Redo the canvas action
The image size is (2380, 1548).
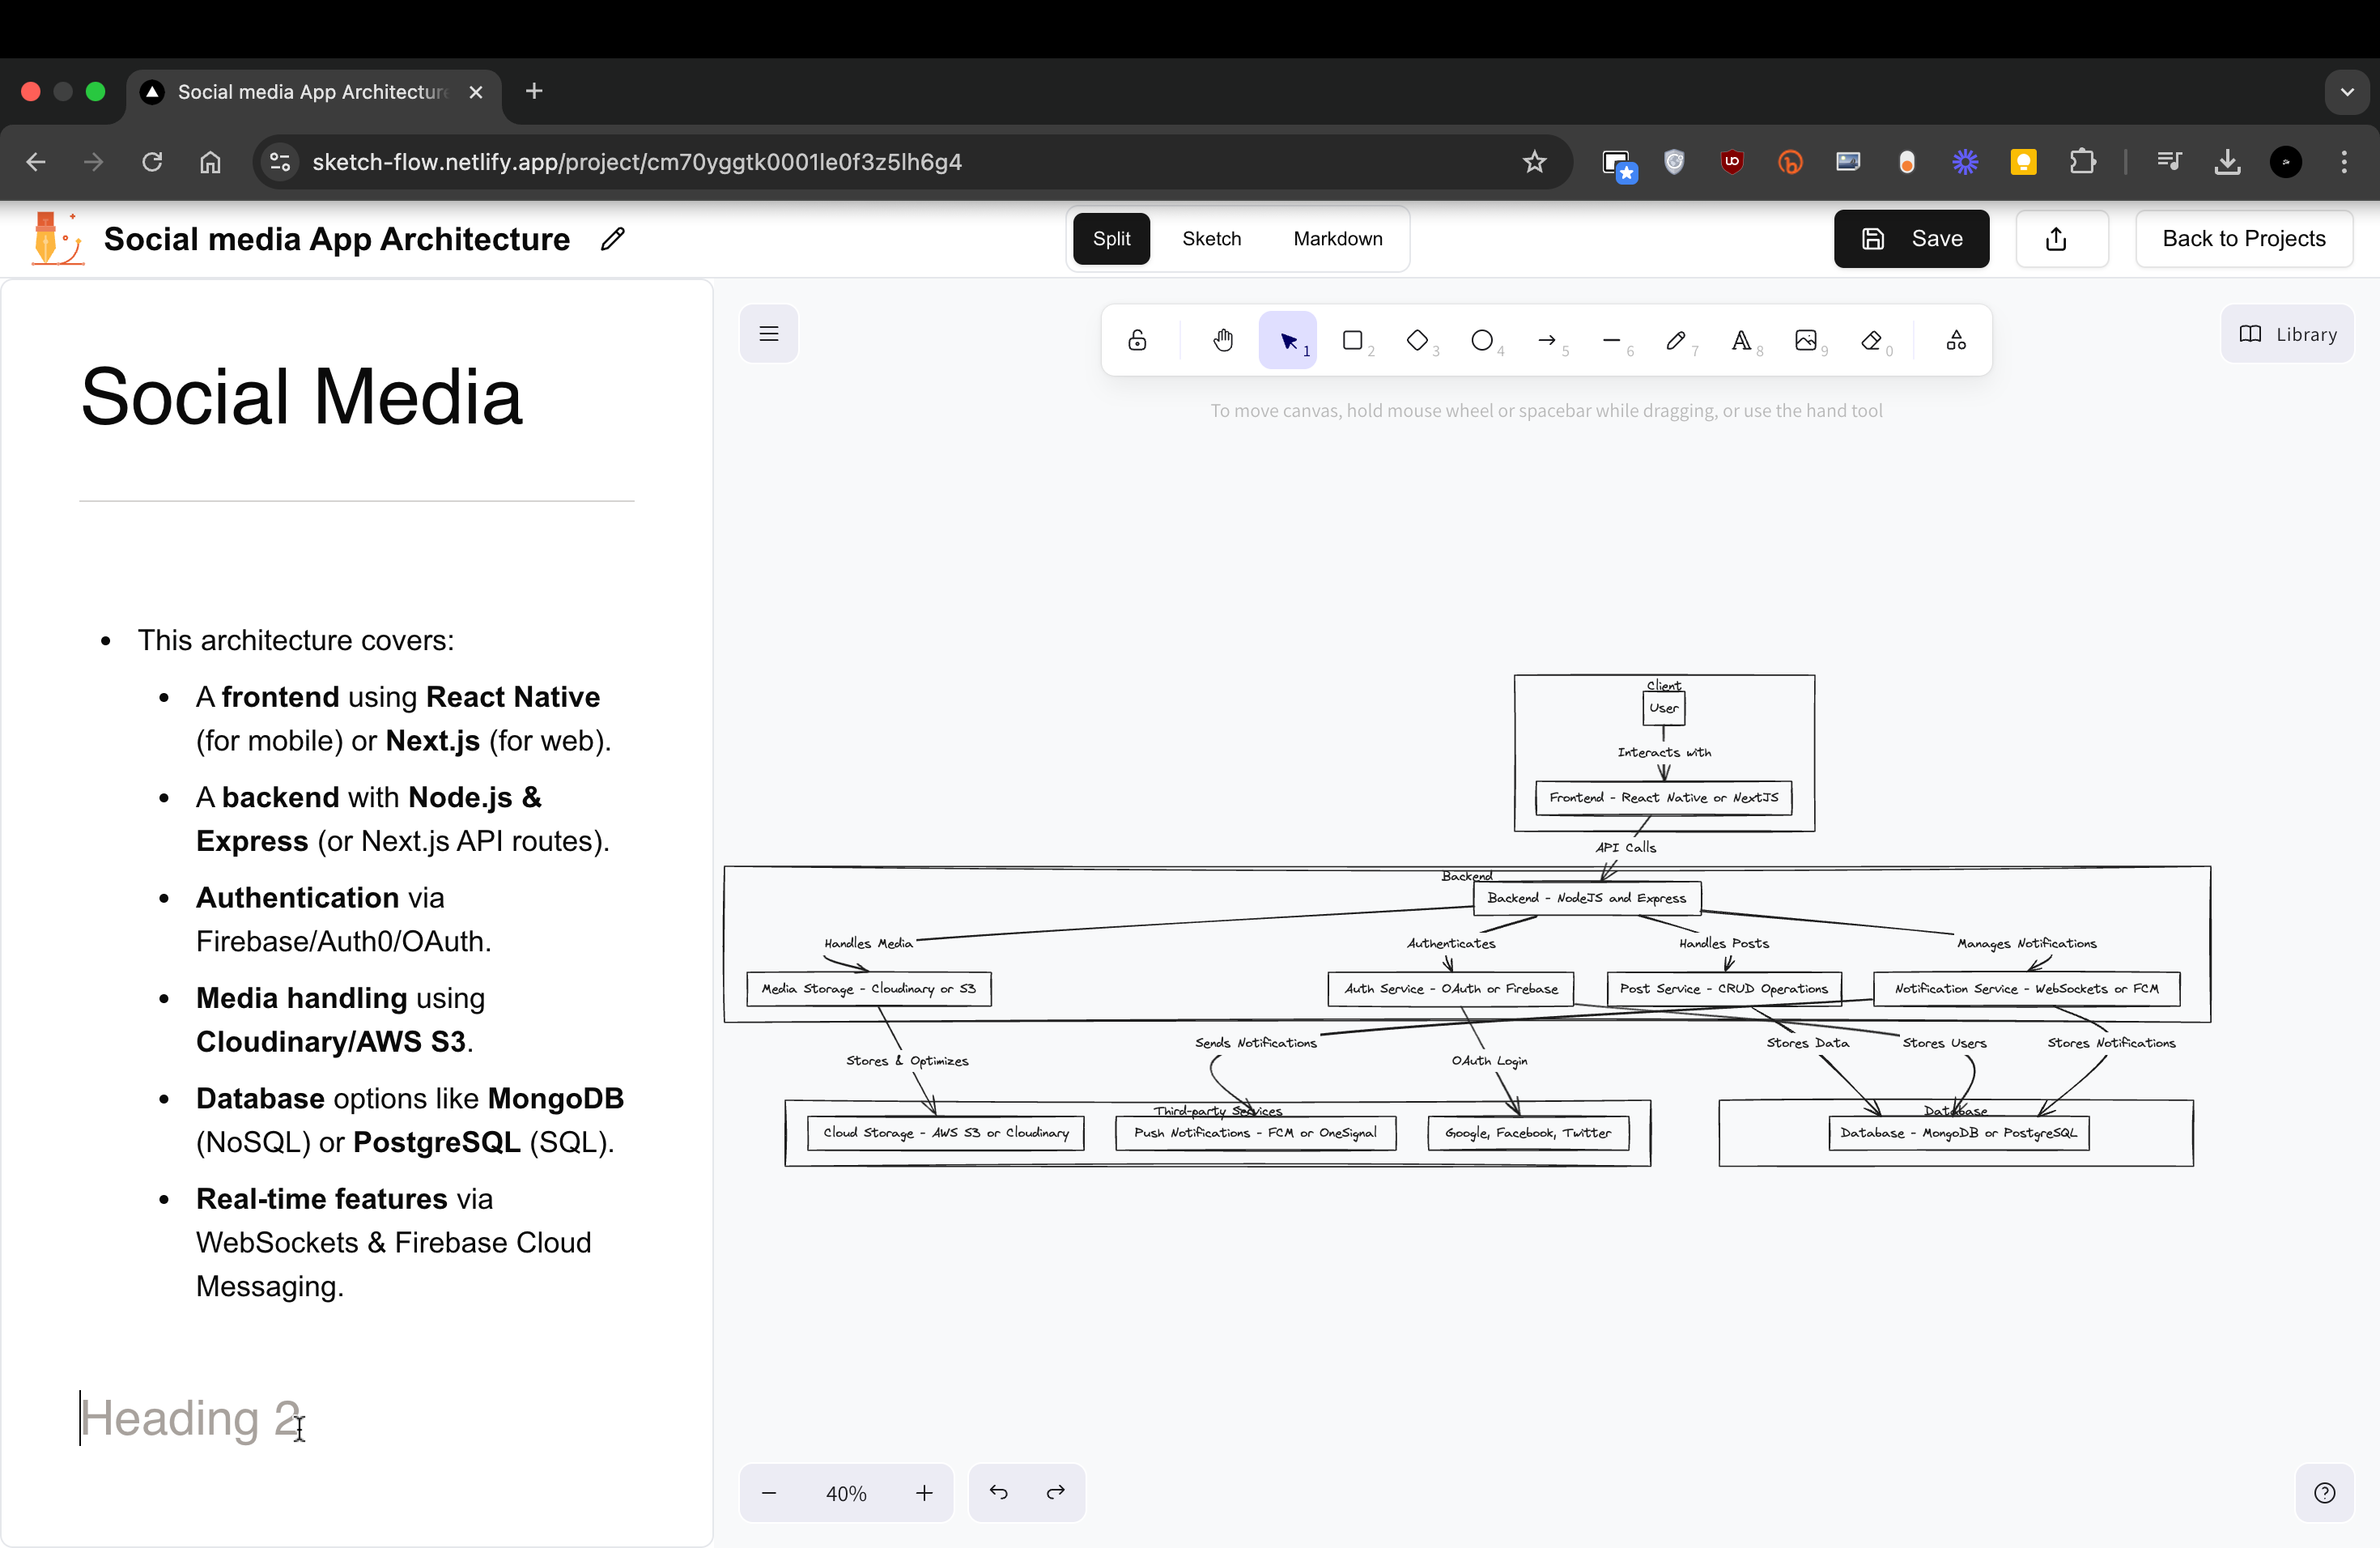pyautogui.click(x=1056, y=1492)
